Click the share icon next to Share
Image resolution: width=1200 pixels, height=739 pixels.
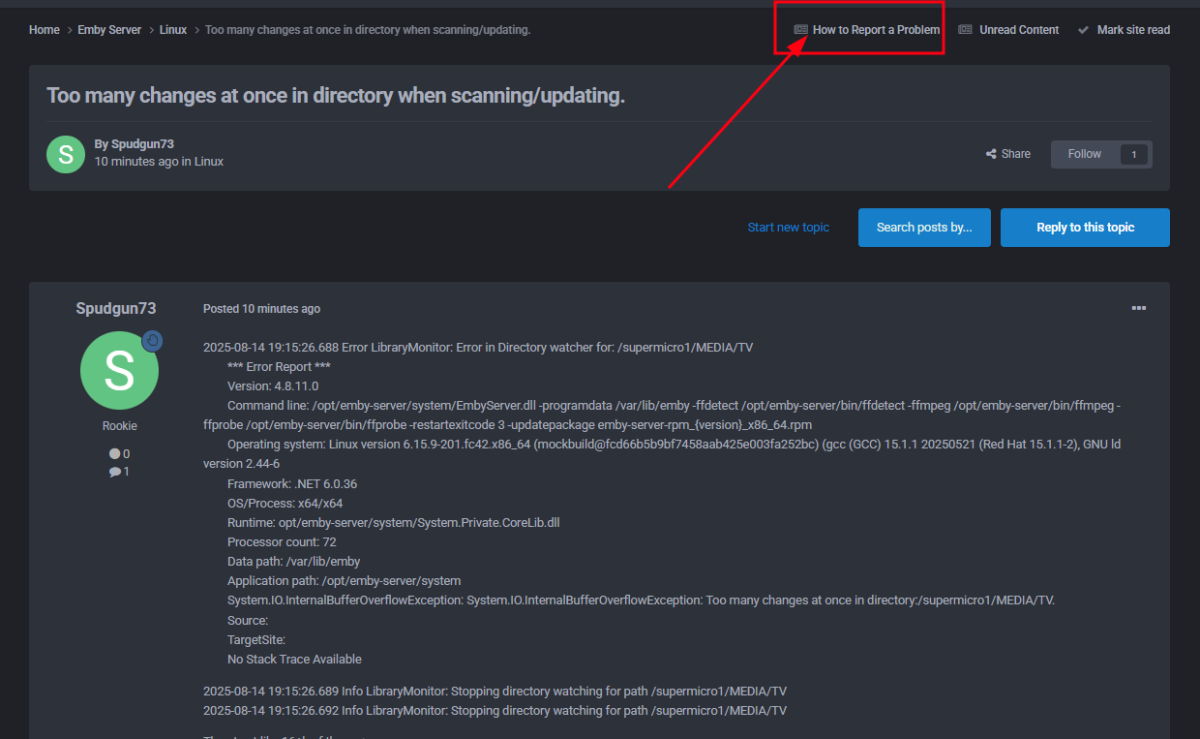(991, 154)
